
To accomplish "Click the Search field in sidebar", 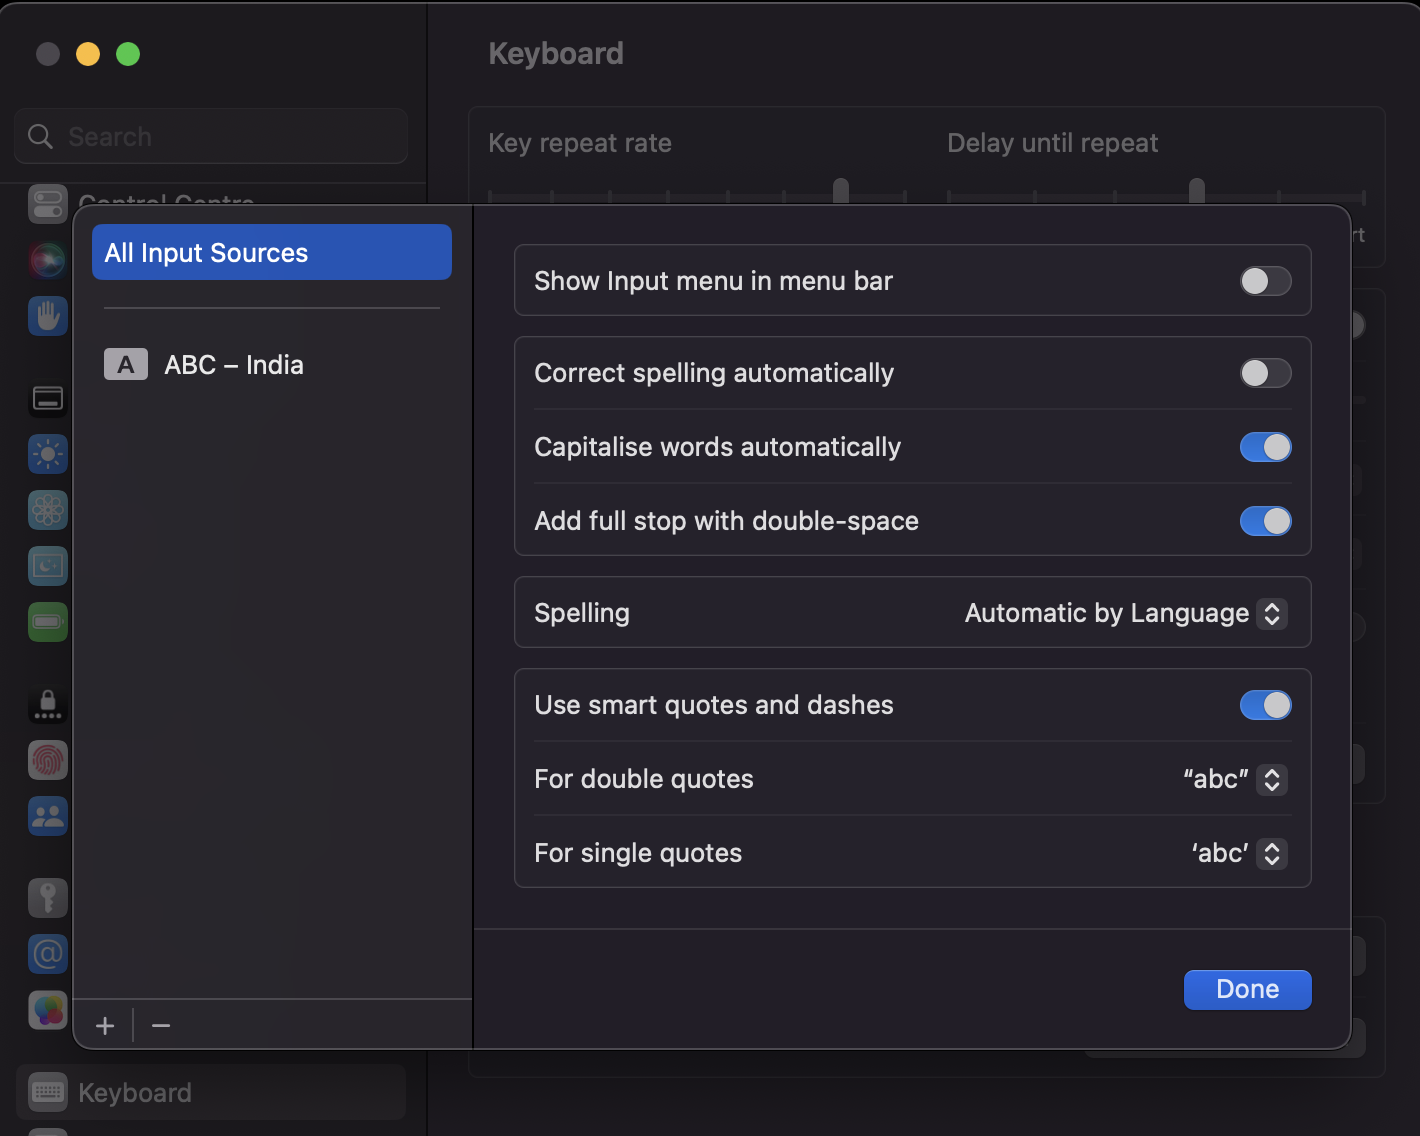I will (x=211, y=137).
